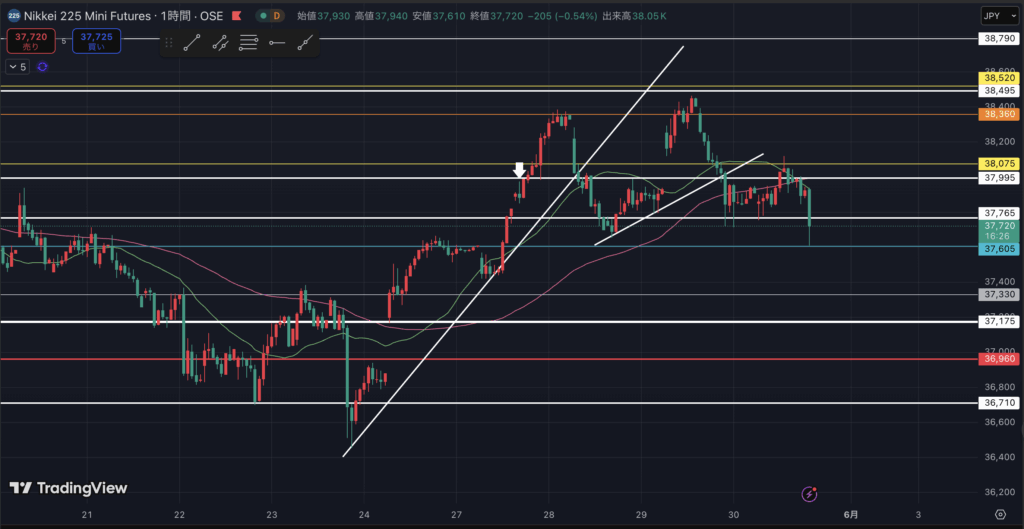Click the TradingView logo link
The height and width of the screenshot is (529, 1024).
[x=69, y=488]
